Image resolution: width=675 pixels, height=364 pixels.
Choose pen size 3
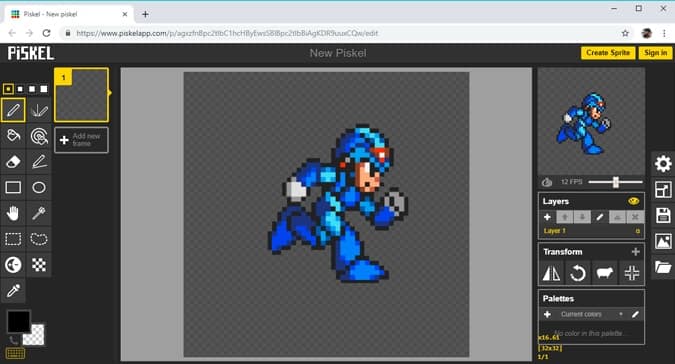coord(32,89)
